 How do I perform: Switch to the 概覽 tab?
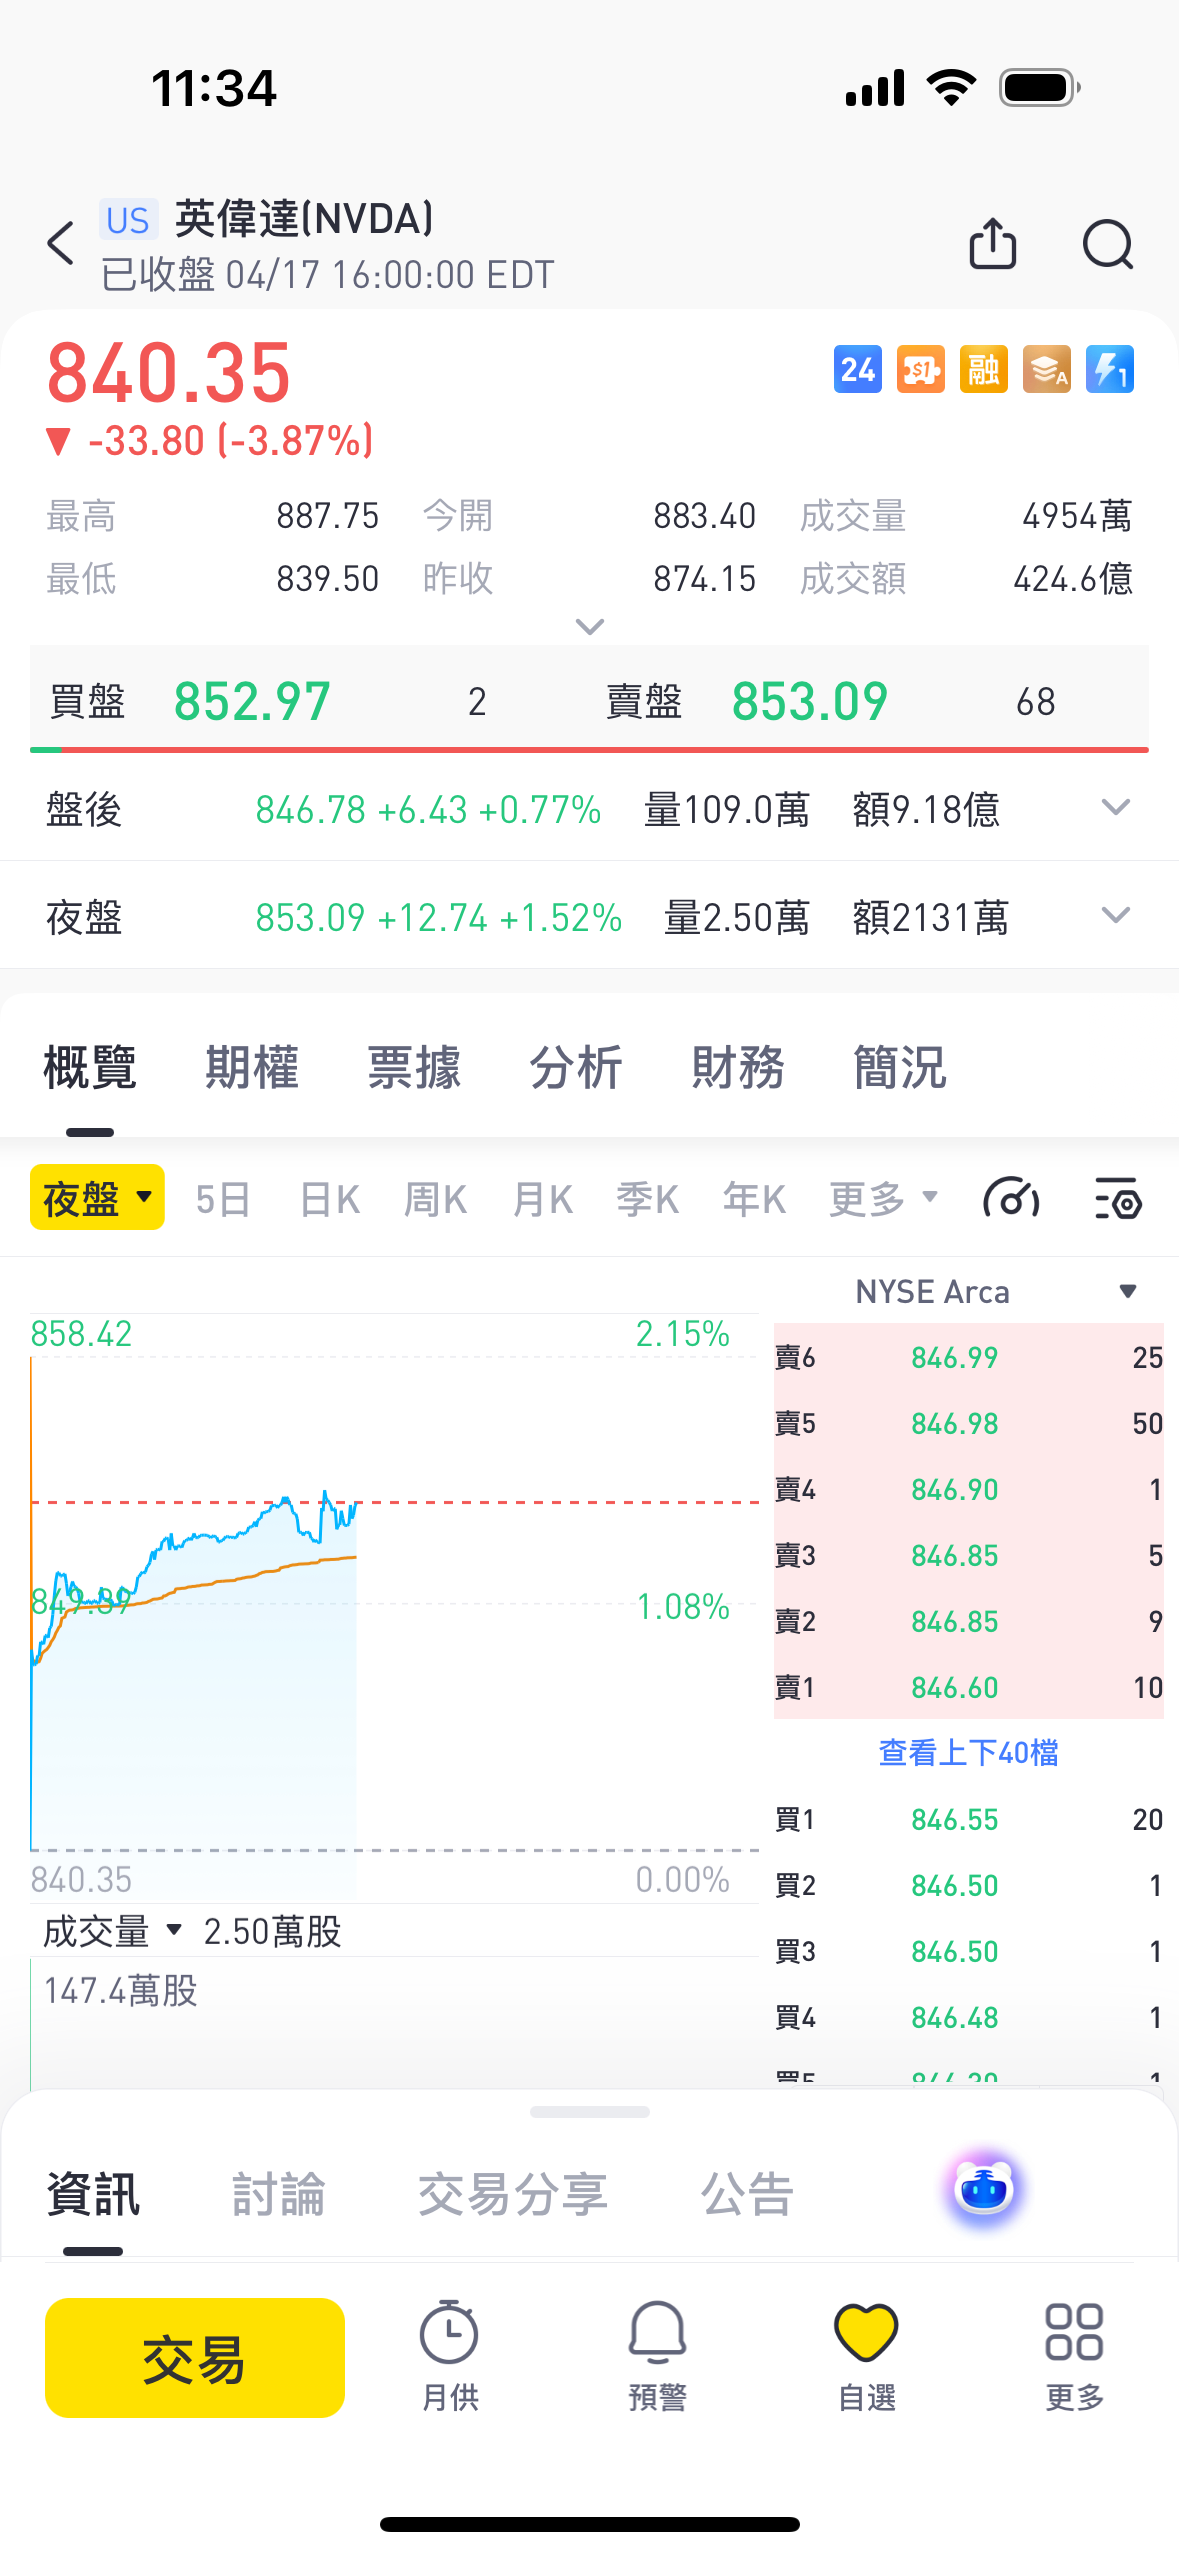(x=90, y=1067)
